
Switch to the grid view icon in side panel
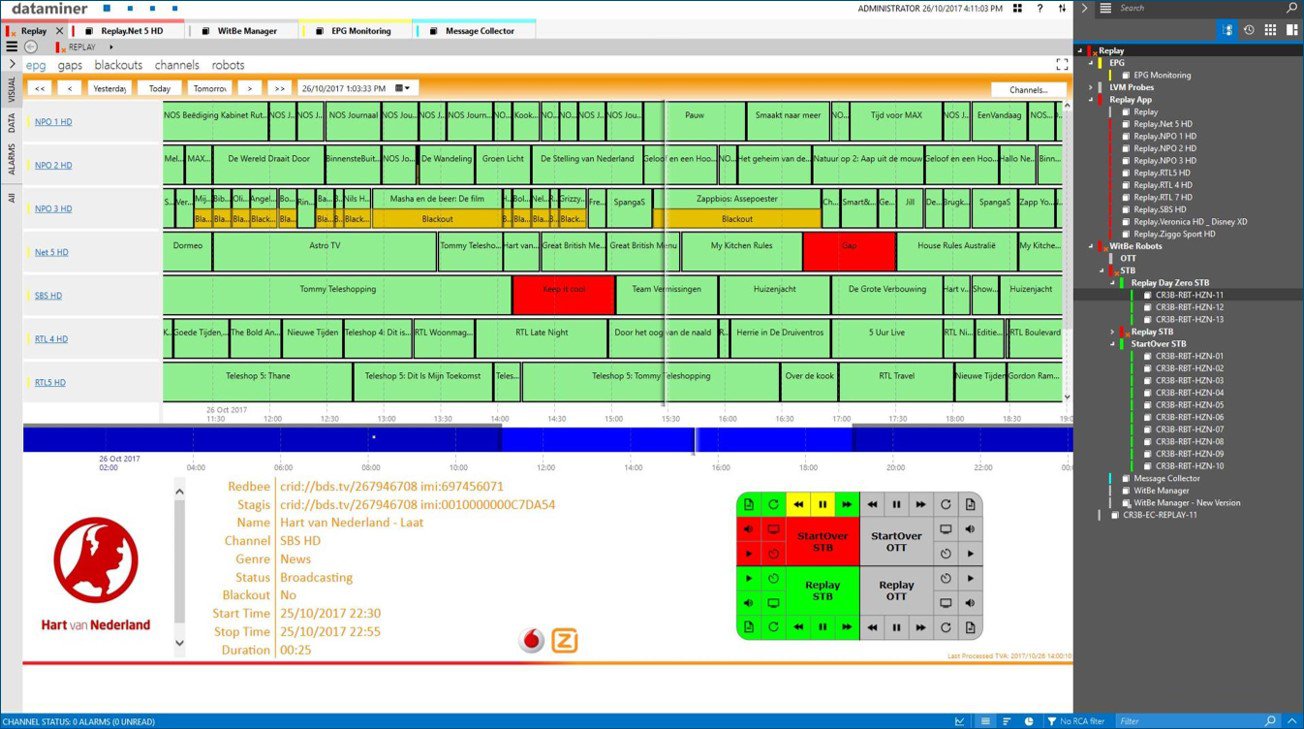point(1270,30)
